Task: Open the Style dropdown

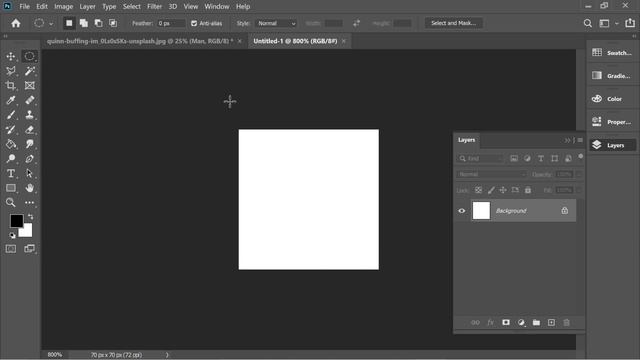Action: (276, 23)
